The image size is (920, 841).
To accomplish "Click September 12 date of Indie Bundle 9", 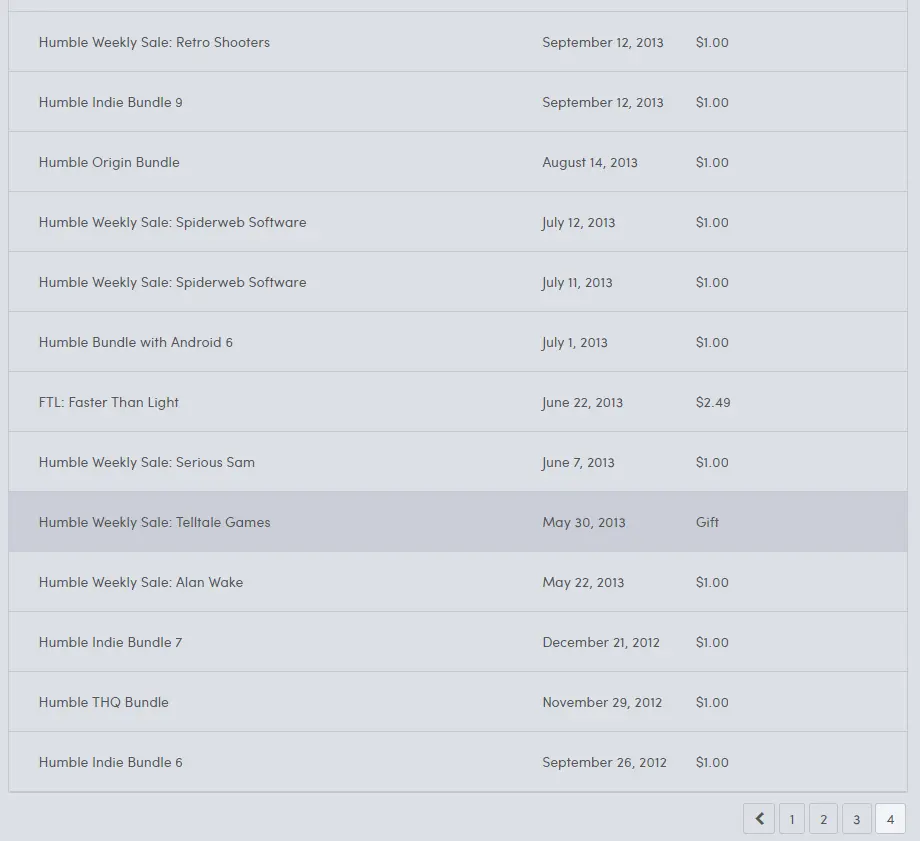I will [x=603, y=103].
